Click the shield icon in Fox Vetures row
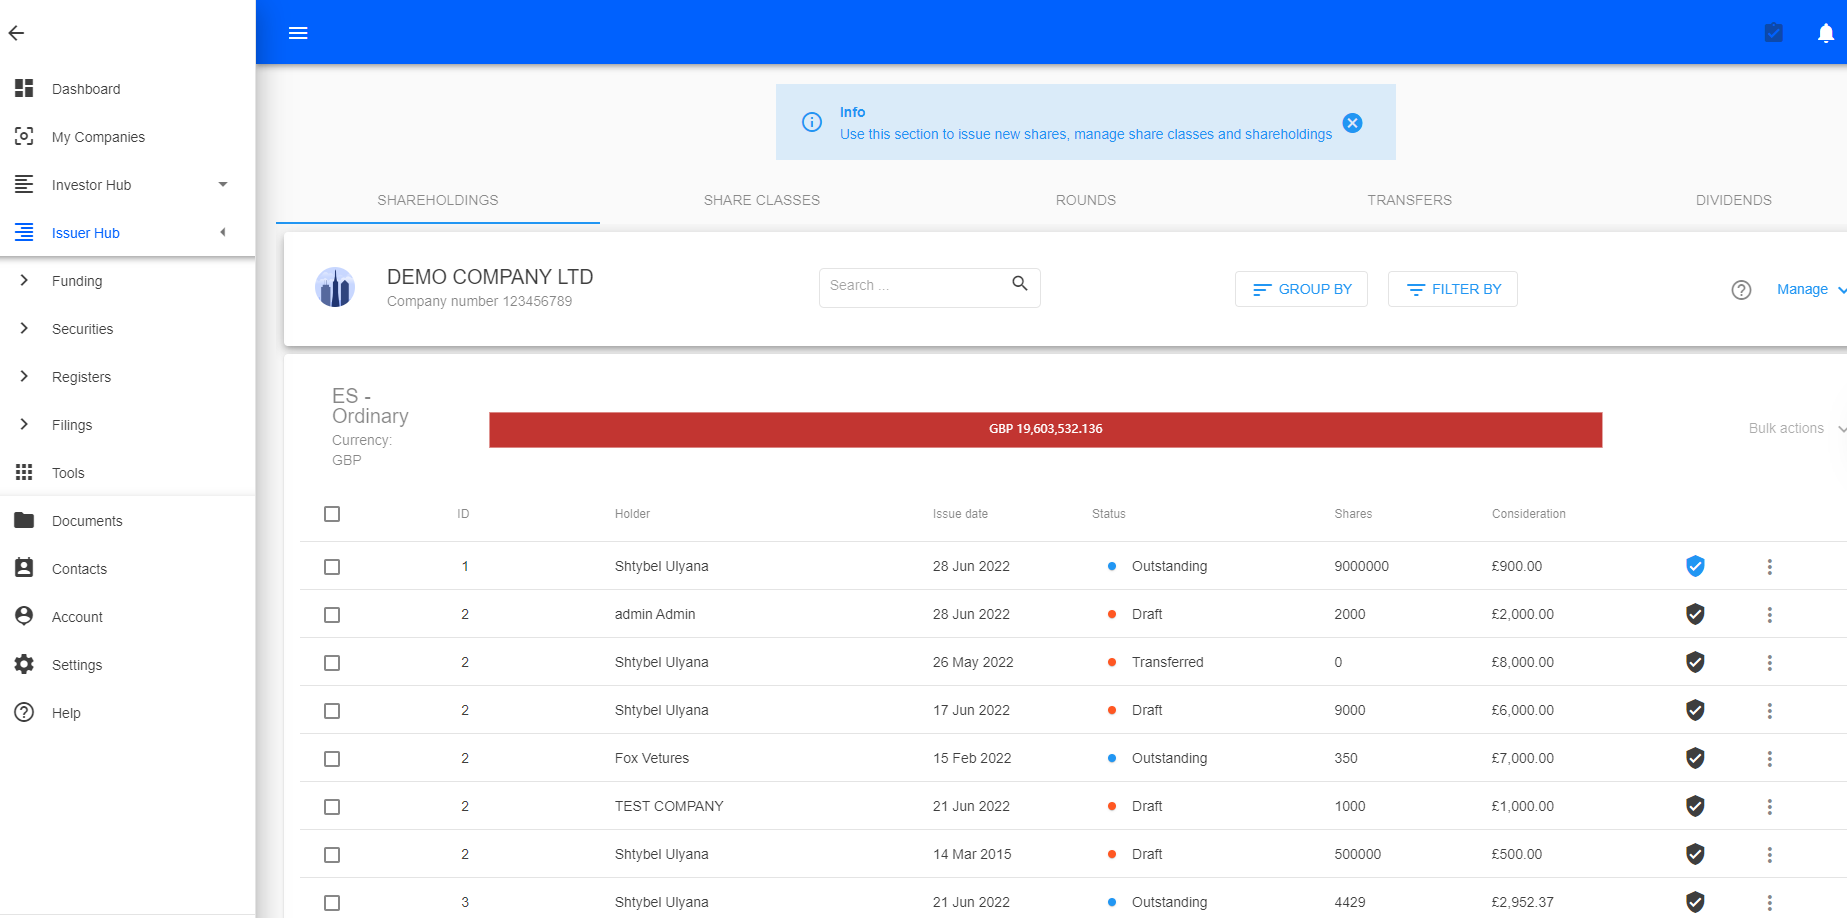 coord(1695,758)
